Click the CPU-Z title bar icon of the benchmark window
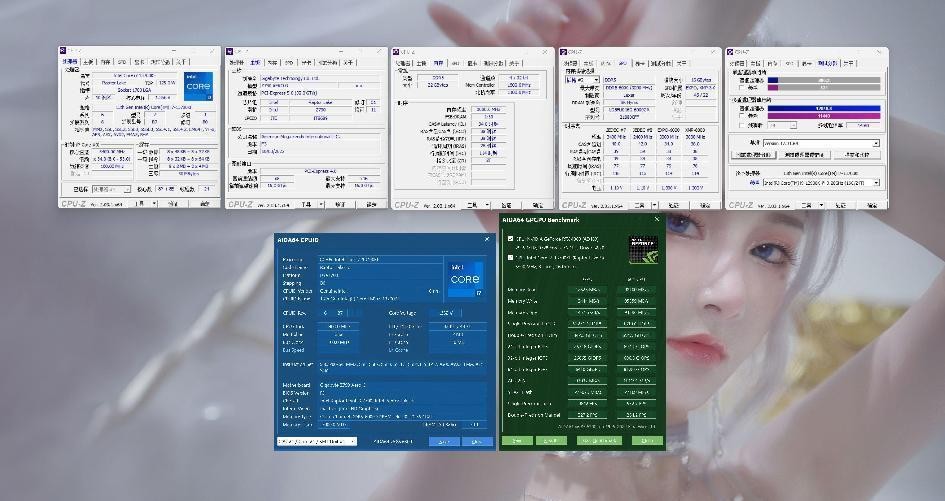 [x=731, y=52]
